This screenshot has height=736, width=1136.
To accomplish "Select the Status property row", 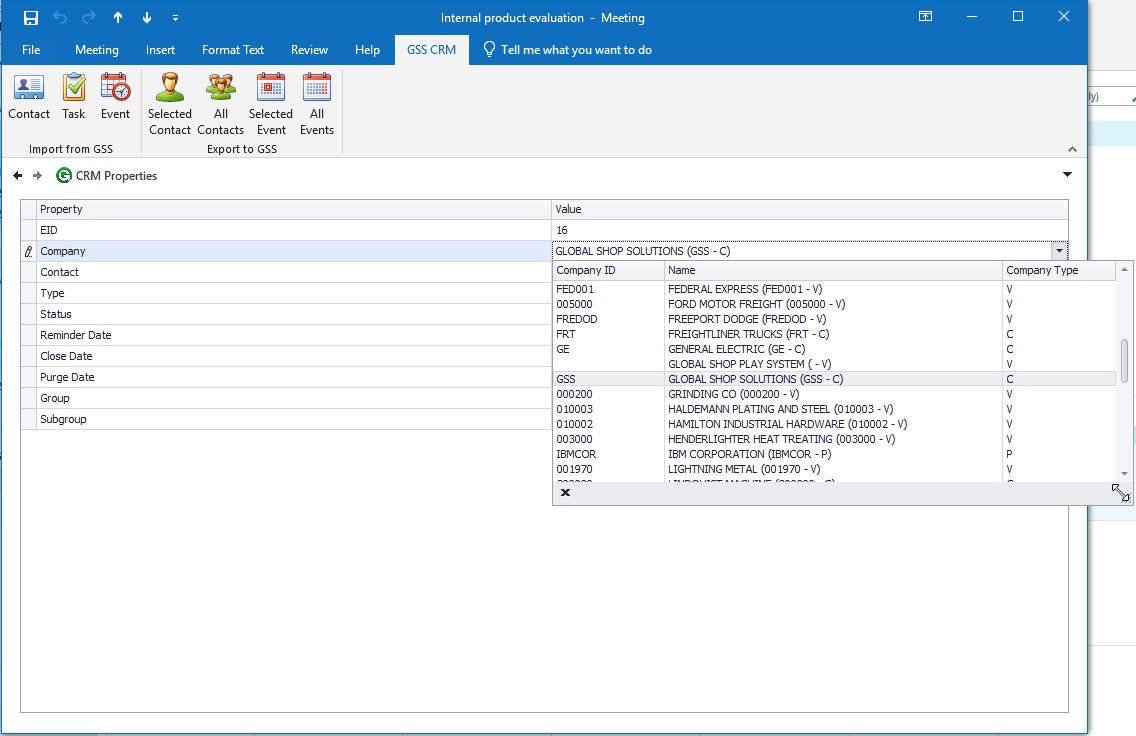I will coord(294,314).
